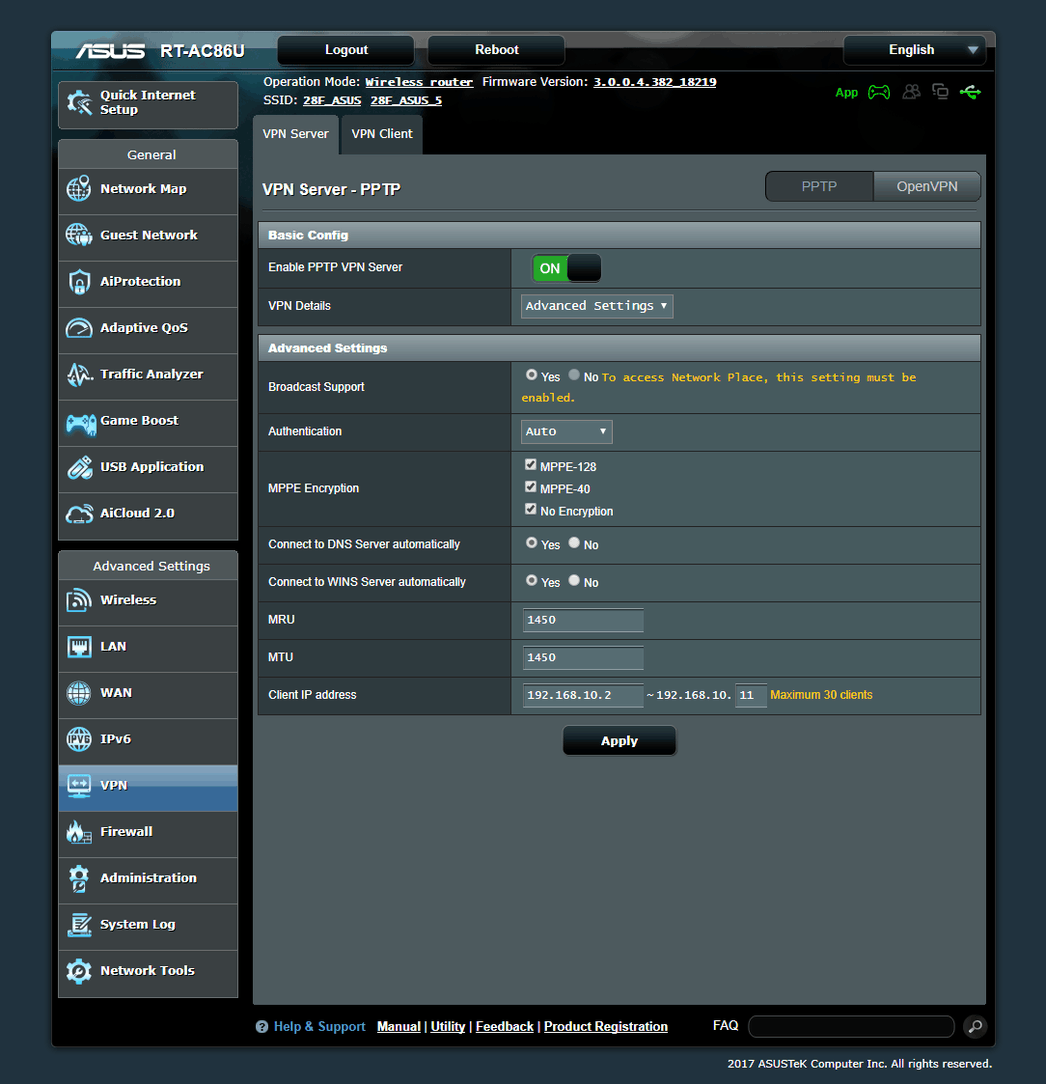The width and height of the screenshot is (1046, 1084).
Task: Switch to the VPN Client tab
Action: pyautogui.click(x=382, y=134)
